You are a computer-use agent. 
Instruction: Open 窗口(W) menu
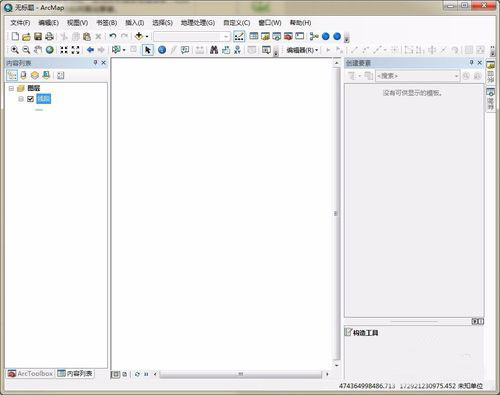pyautogui.click(x=270, y=23)
